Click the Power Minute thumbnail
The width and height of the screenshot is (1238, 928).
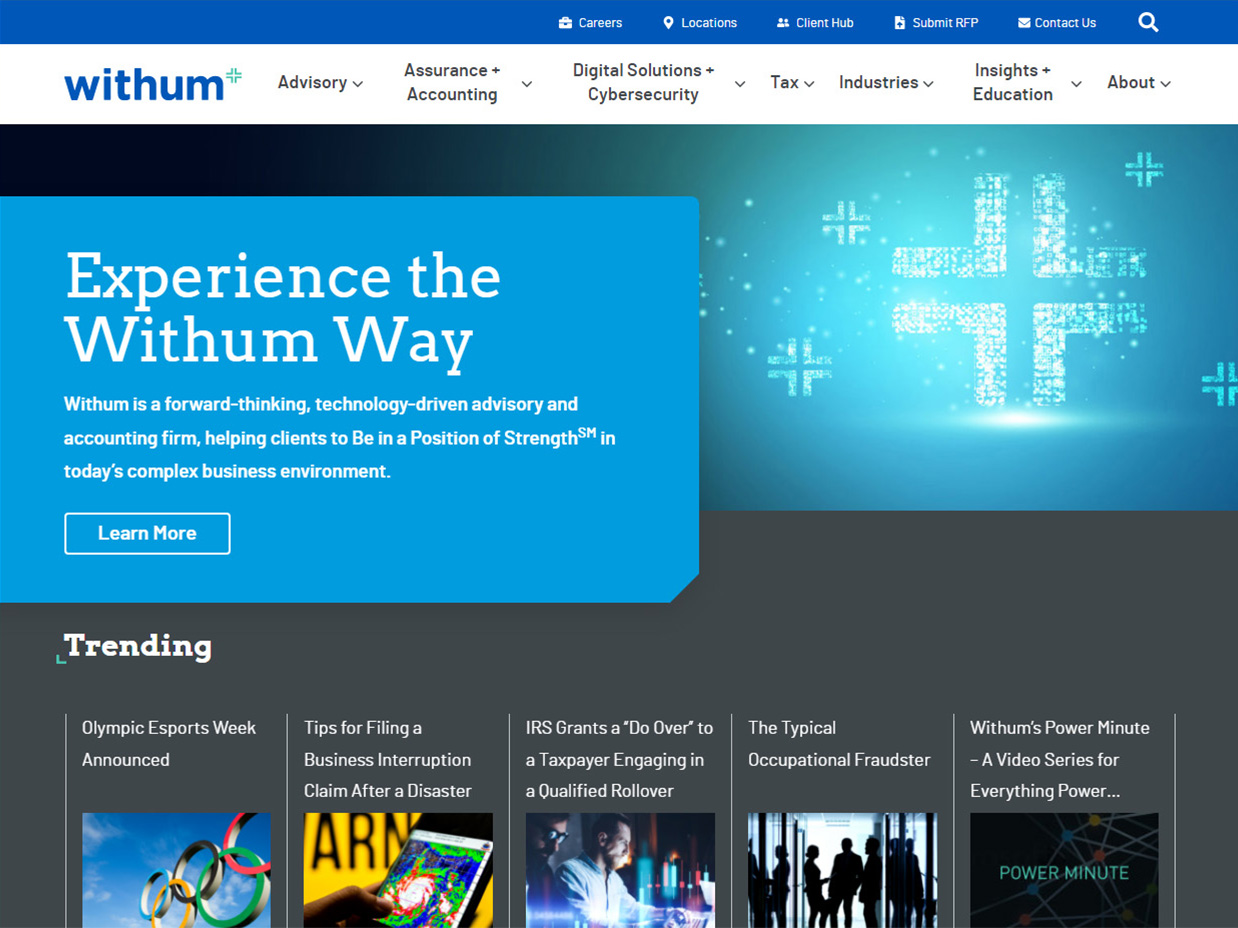point(1064,870)
